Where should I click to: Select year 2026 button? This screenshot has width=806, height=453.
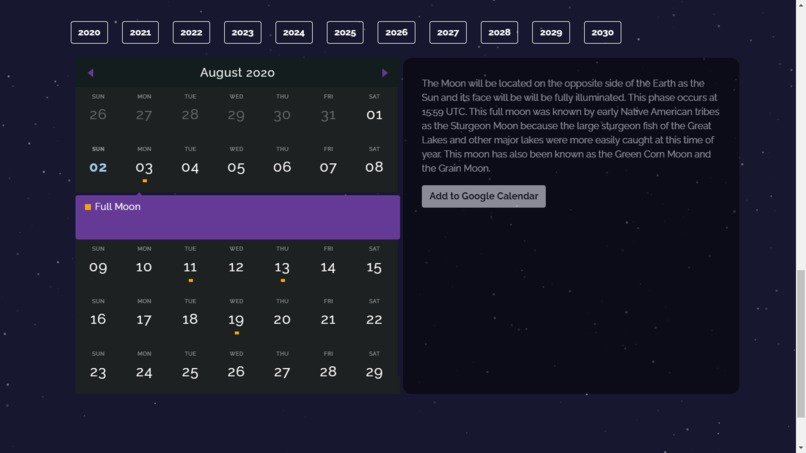396,32
